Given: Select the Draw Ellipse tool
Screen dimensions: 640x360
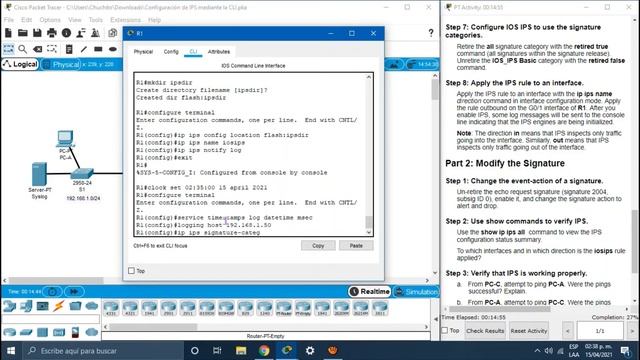Looking at the screenshot, I should point(113,49).
